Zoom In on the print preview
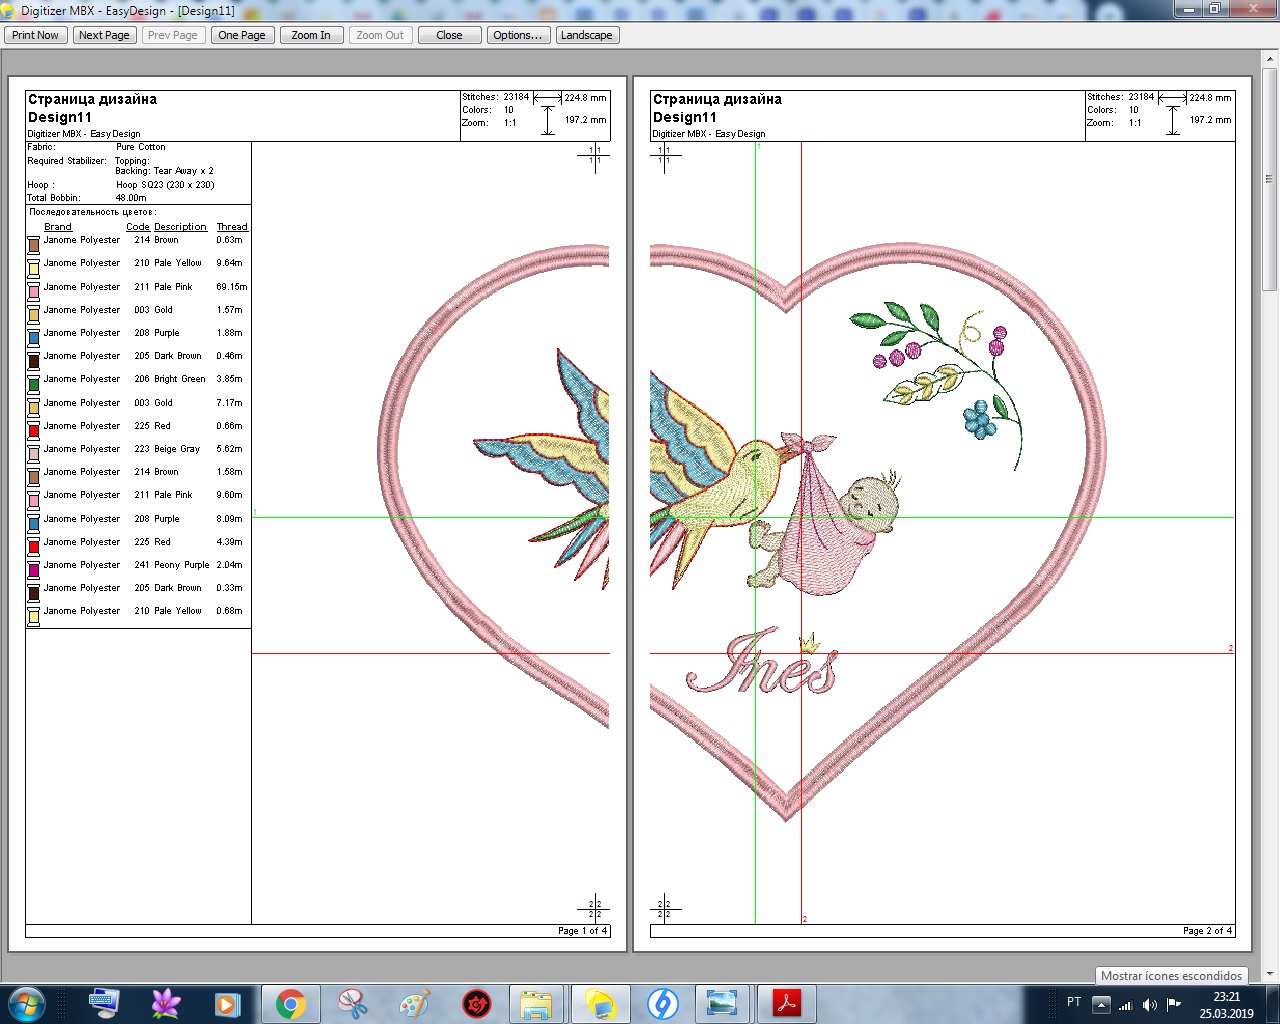This screenshot has width=1280, height=1024. [x=311, y=35]
